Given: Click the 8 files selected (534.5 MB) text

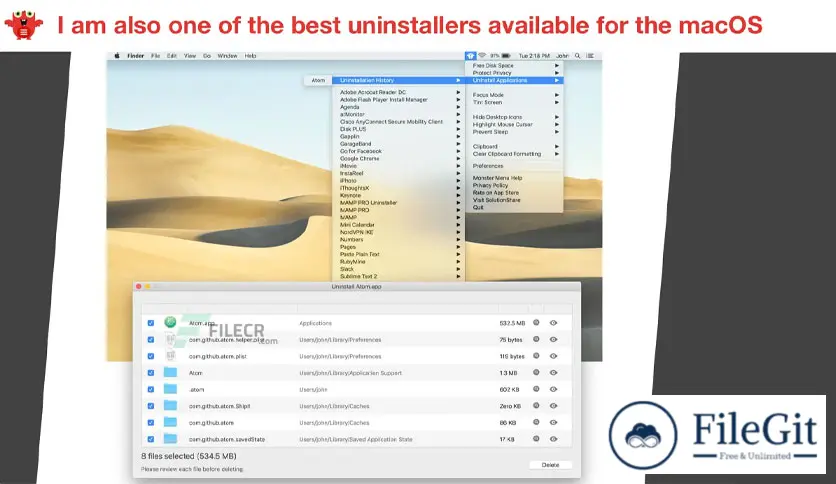Looking at the screenshot, I should [189, 456].
